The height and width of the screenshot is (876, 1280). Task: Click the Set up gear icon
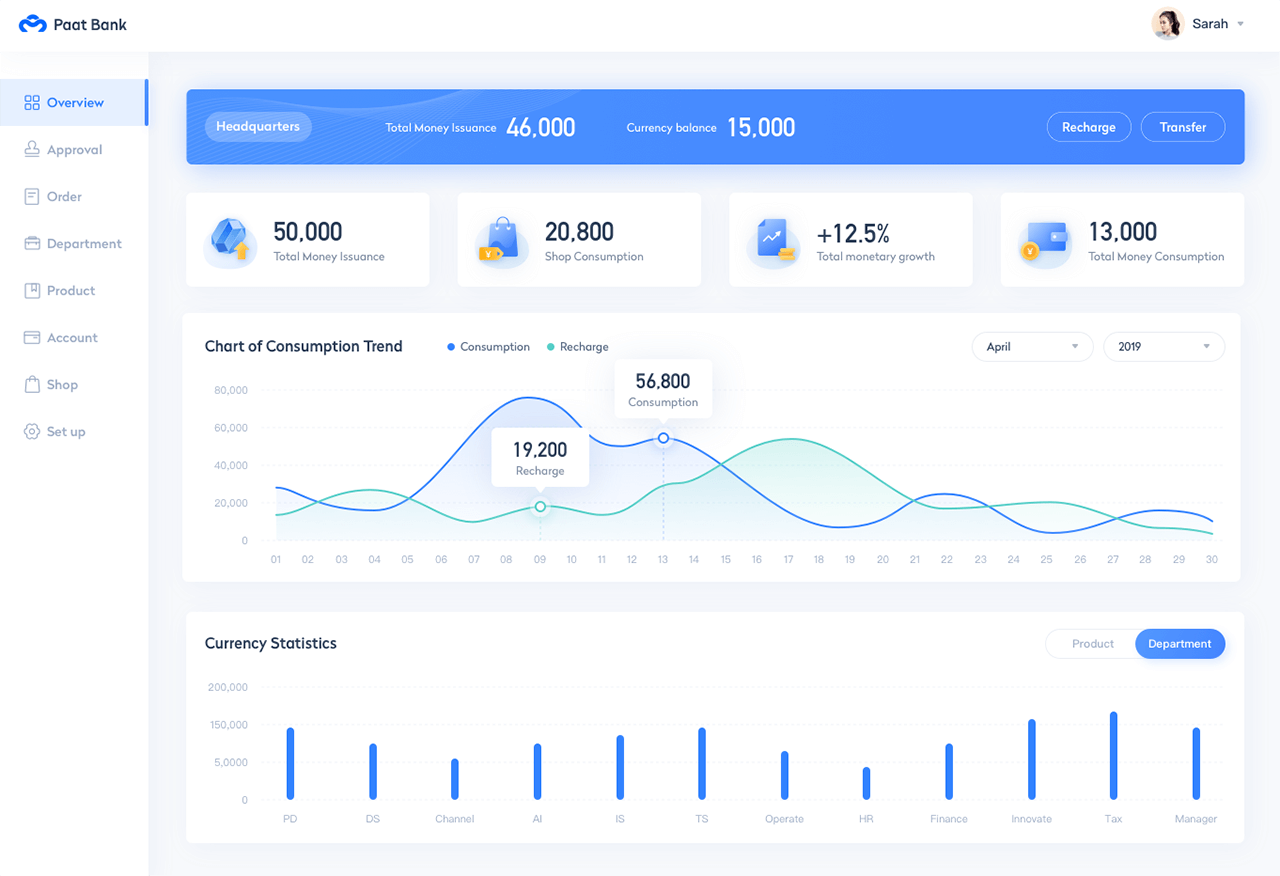pos(32,432)
